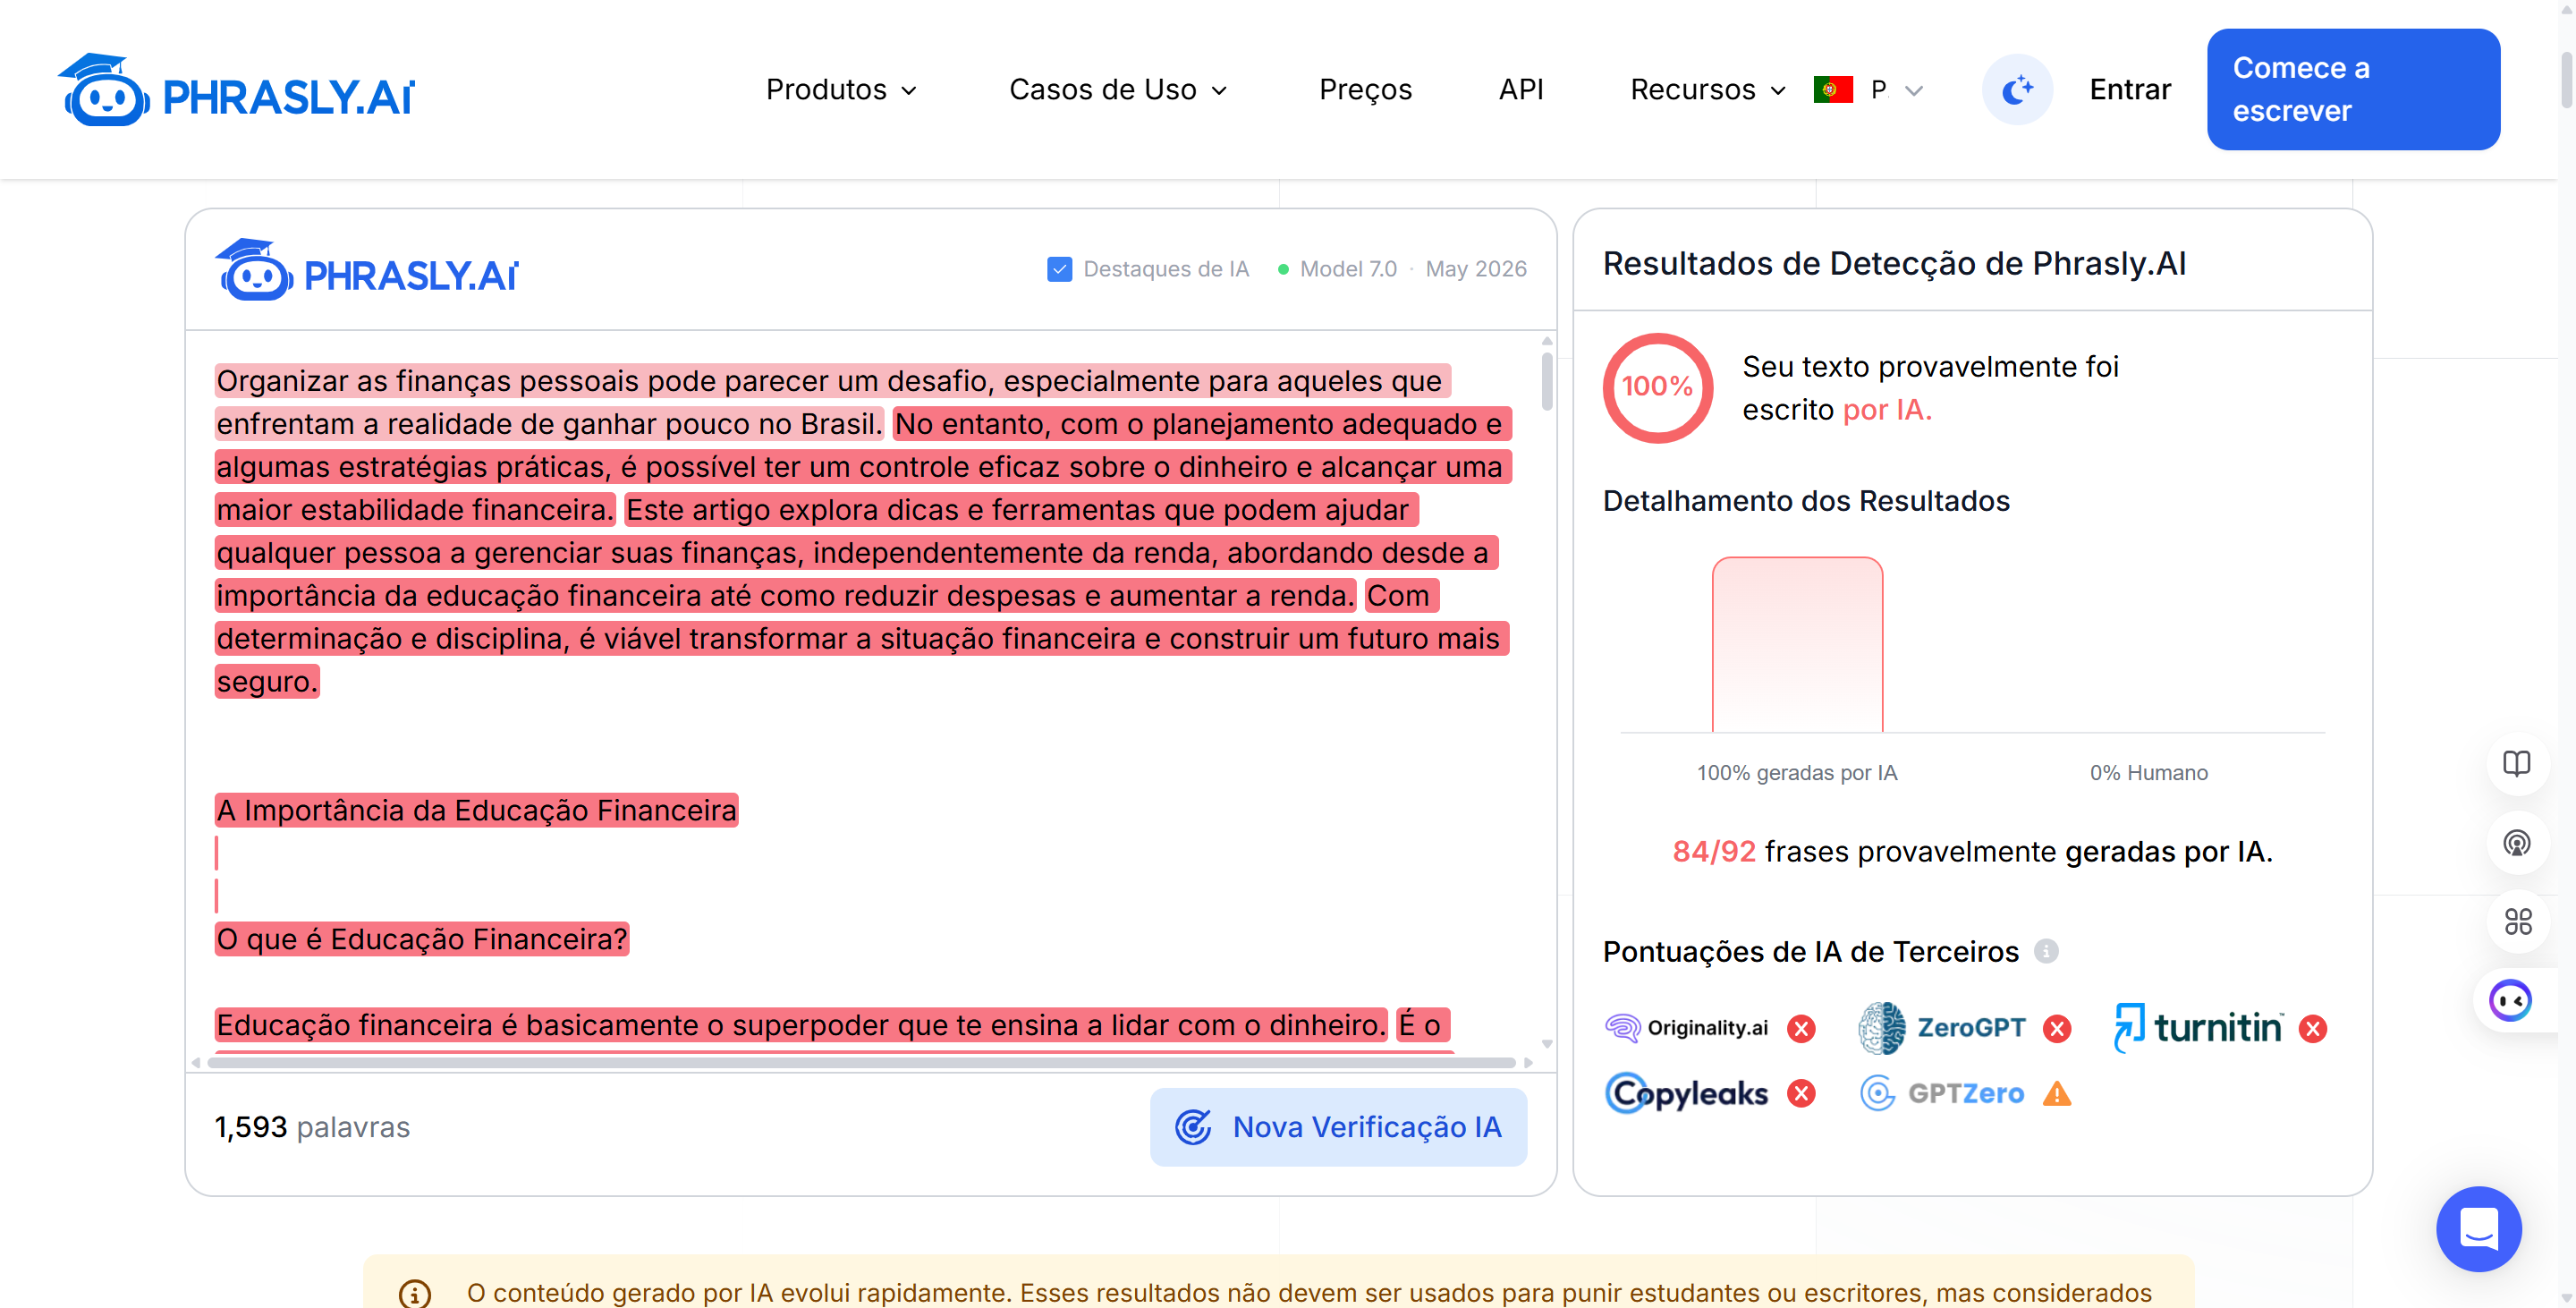
Task: Click the four-squares apps icon on the right sidebar
Action: point(2516,921)
